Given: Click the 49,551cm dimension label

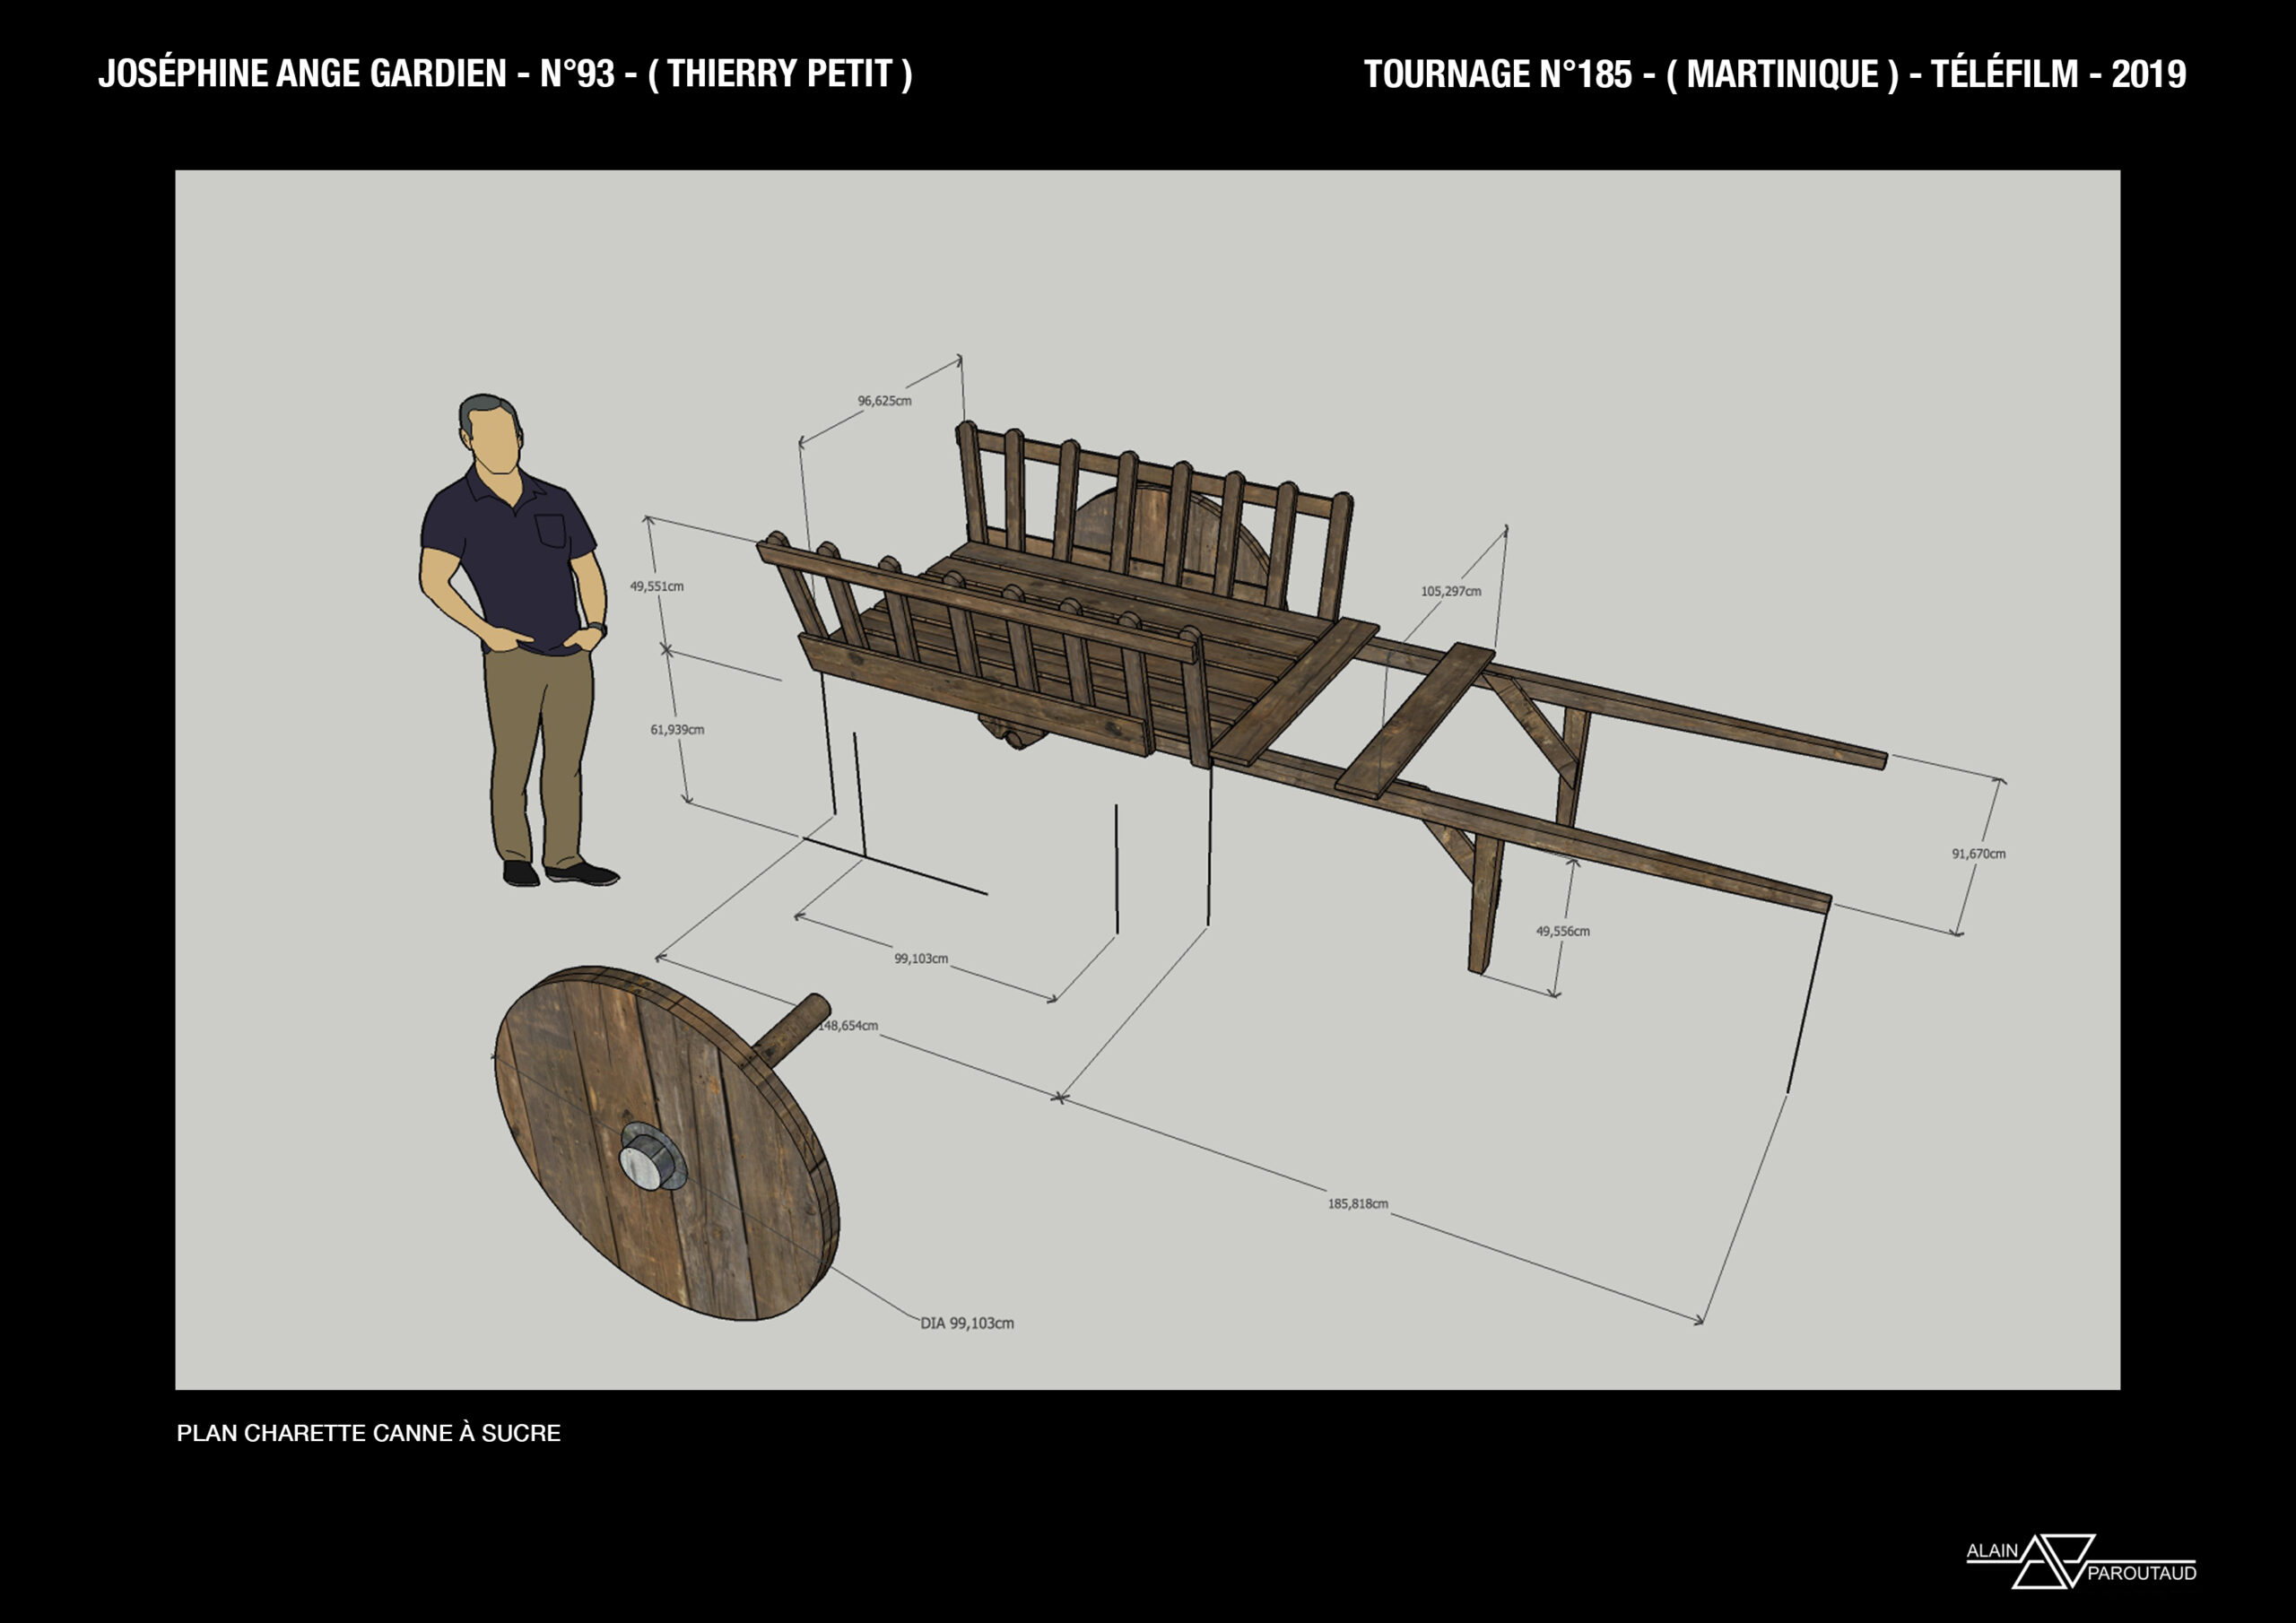Looking at the screenshot, I should pos(656,587).
